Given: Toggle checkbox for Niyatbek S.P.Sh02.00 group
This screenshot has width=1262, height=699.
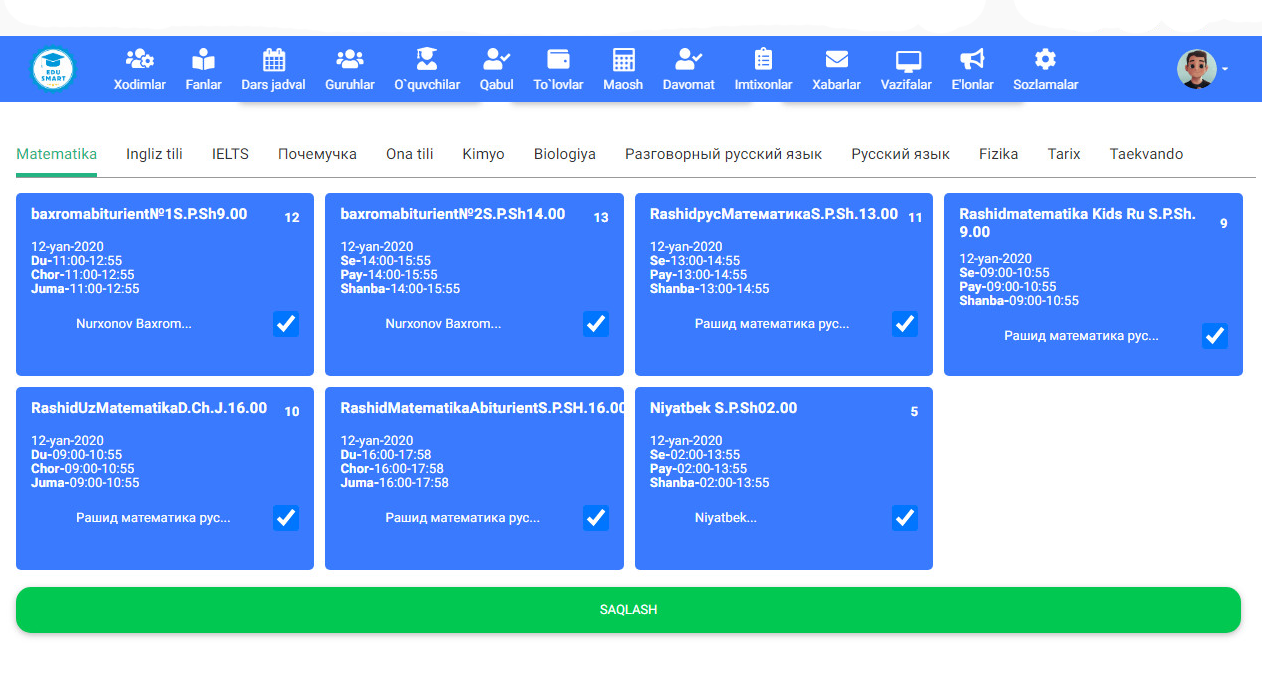Looking at the screenshot, I should 904,518.
